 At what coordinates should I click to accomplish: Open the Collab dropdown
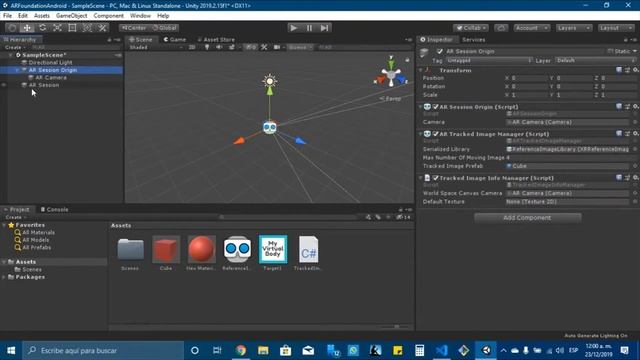471,28
